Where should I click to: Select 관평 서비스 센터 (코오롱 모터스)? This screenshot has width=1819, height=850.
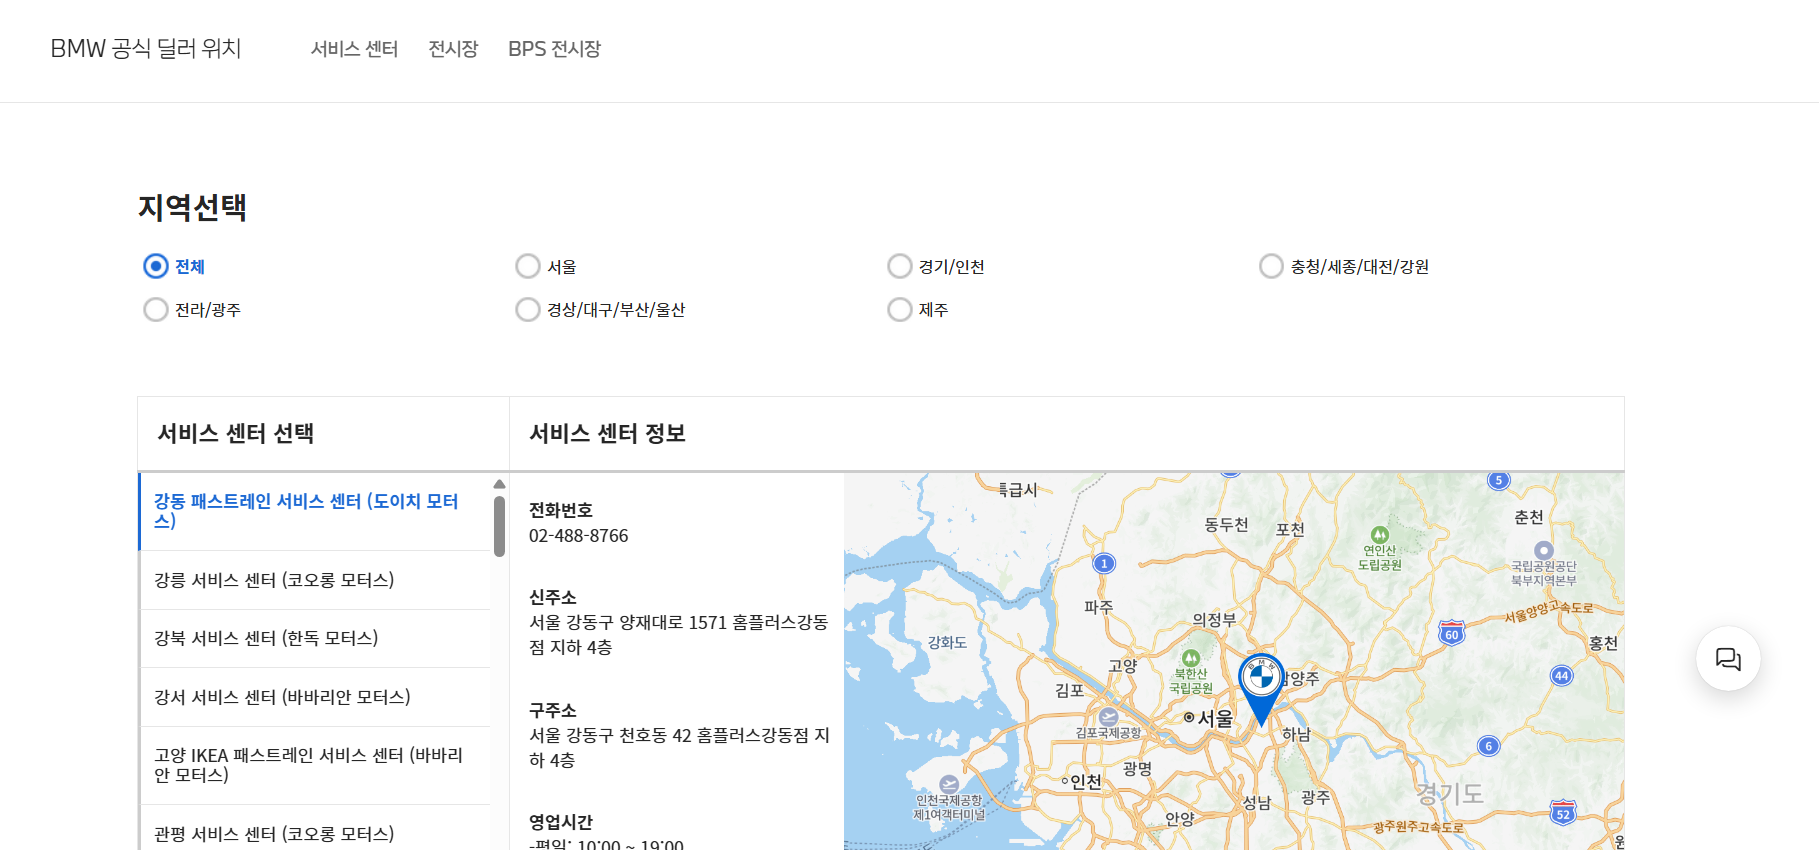(315, 833)
